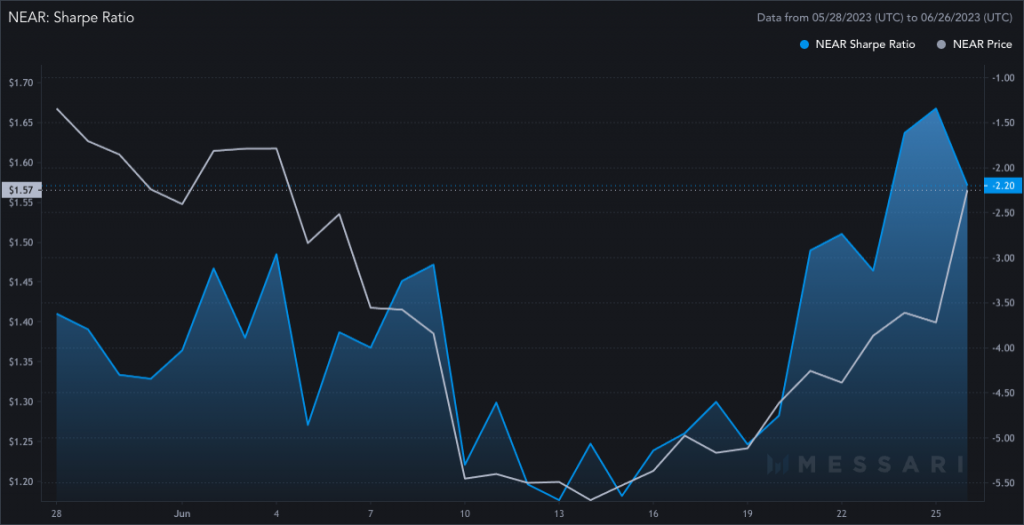Image resolution: width=1024 pixels, height=525 pixels.
Task: Click the $1.25 left axis label
Action: [21, 442]
